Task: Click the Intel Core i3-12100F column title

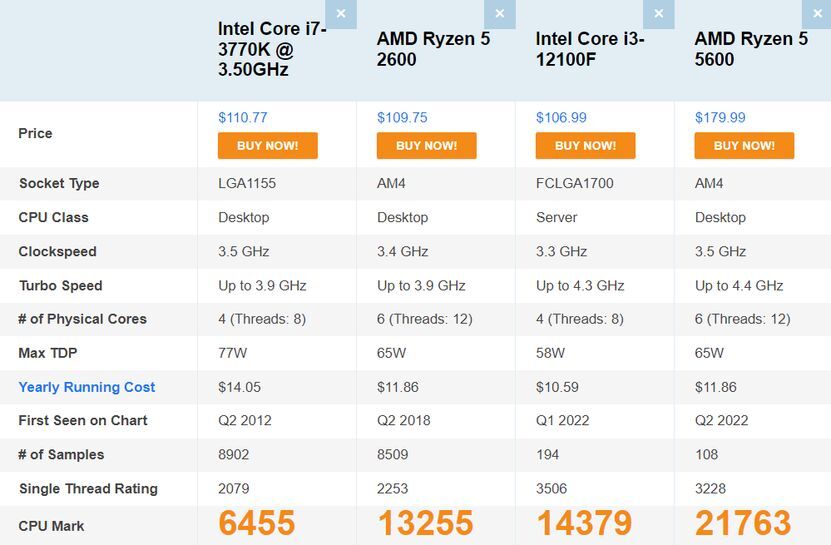Action: click(590, 49)
